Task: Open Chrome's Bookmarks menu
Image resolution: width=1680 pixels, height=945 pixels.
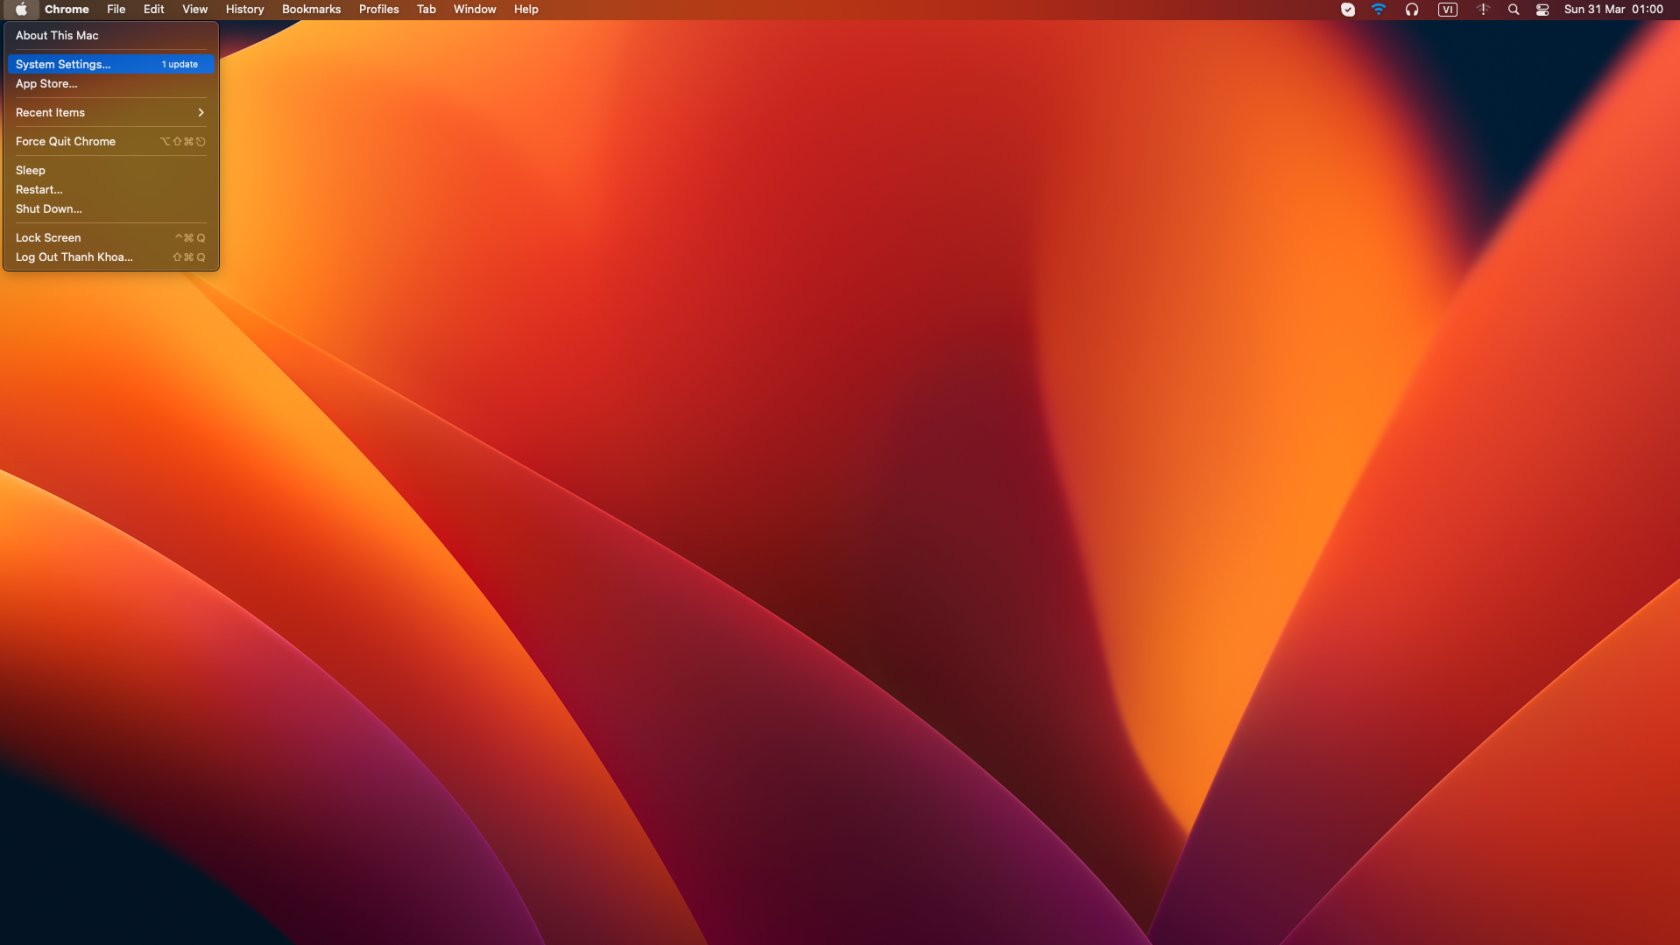Action: pyautogui.click(x=310, y=9)
